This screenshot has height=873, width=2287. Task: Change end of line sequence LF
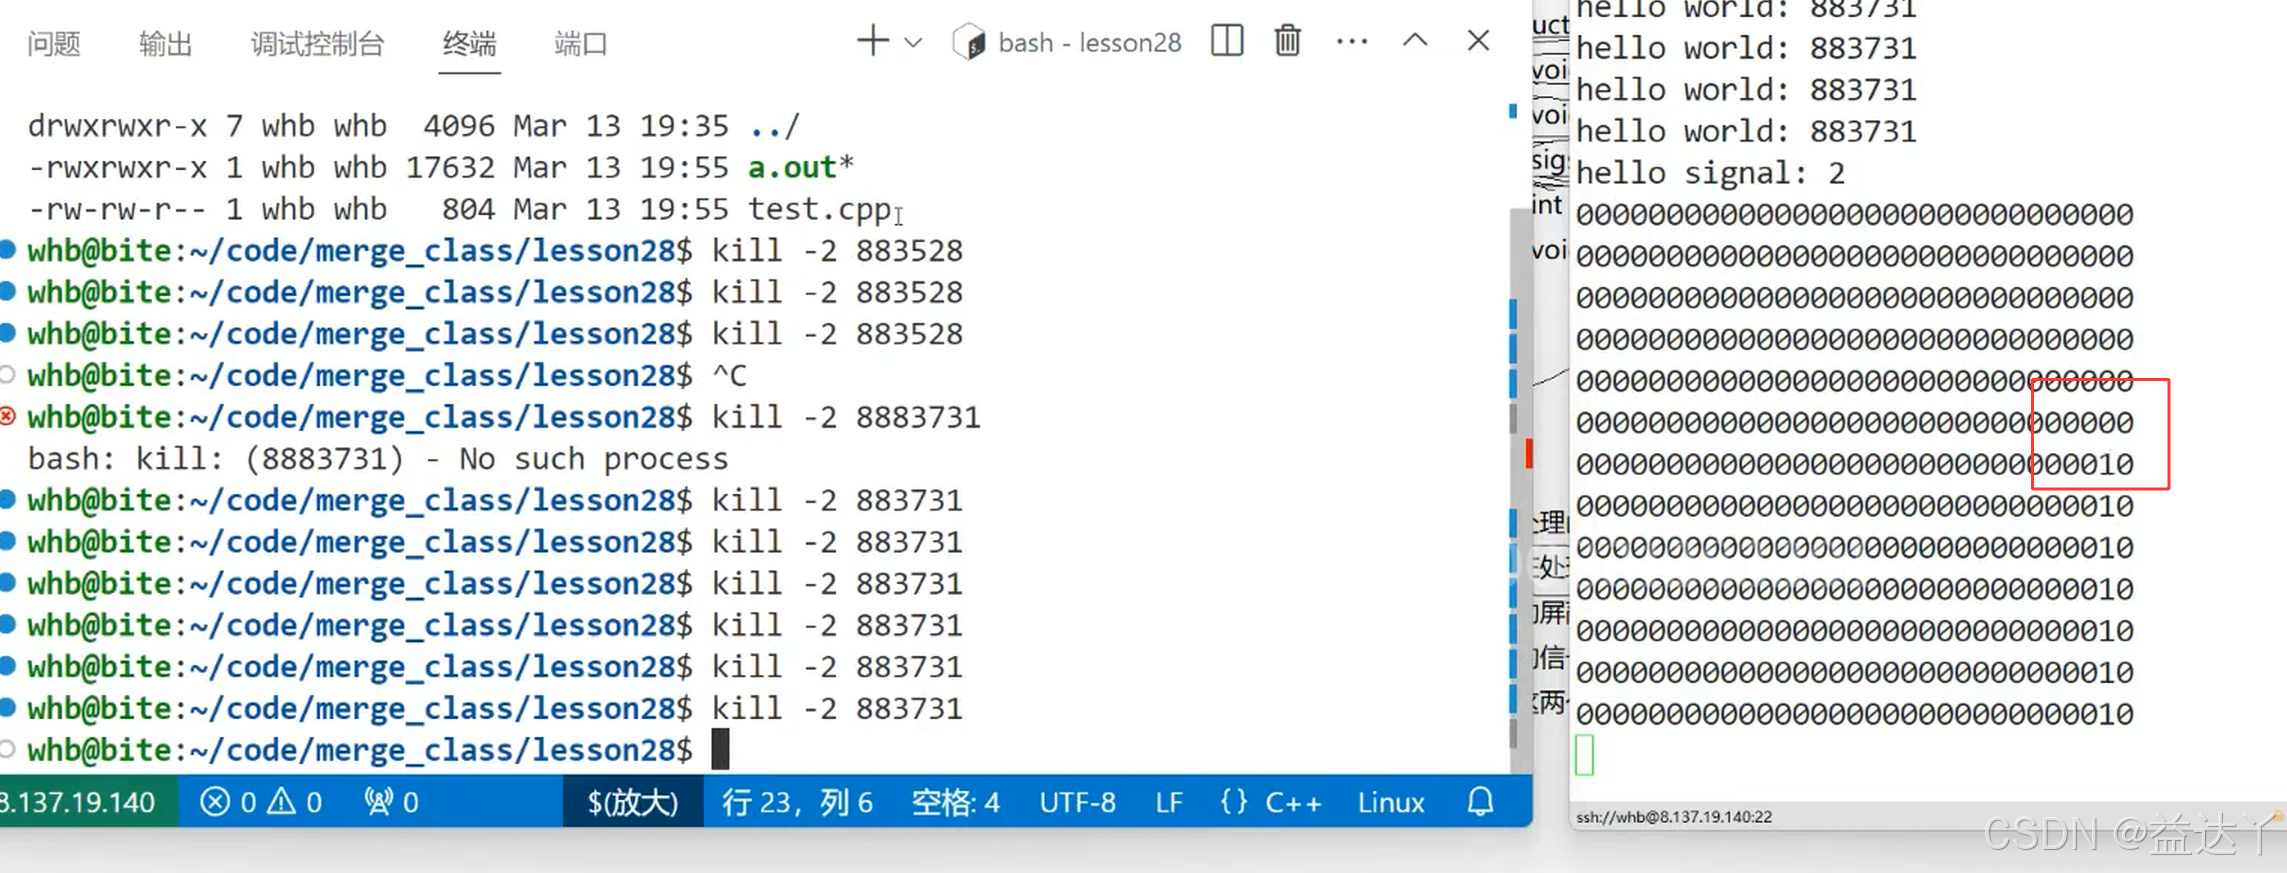1168,802
